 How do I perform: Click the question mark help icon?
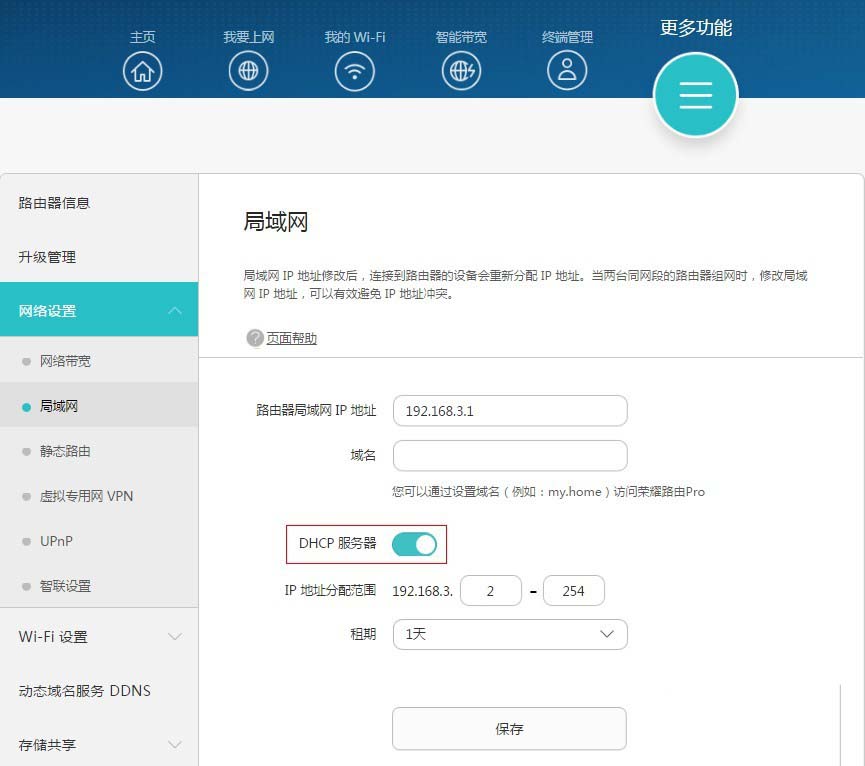[x=254, y=338]
